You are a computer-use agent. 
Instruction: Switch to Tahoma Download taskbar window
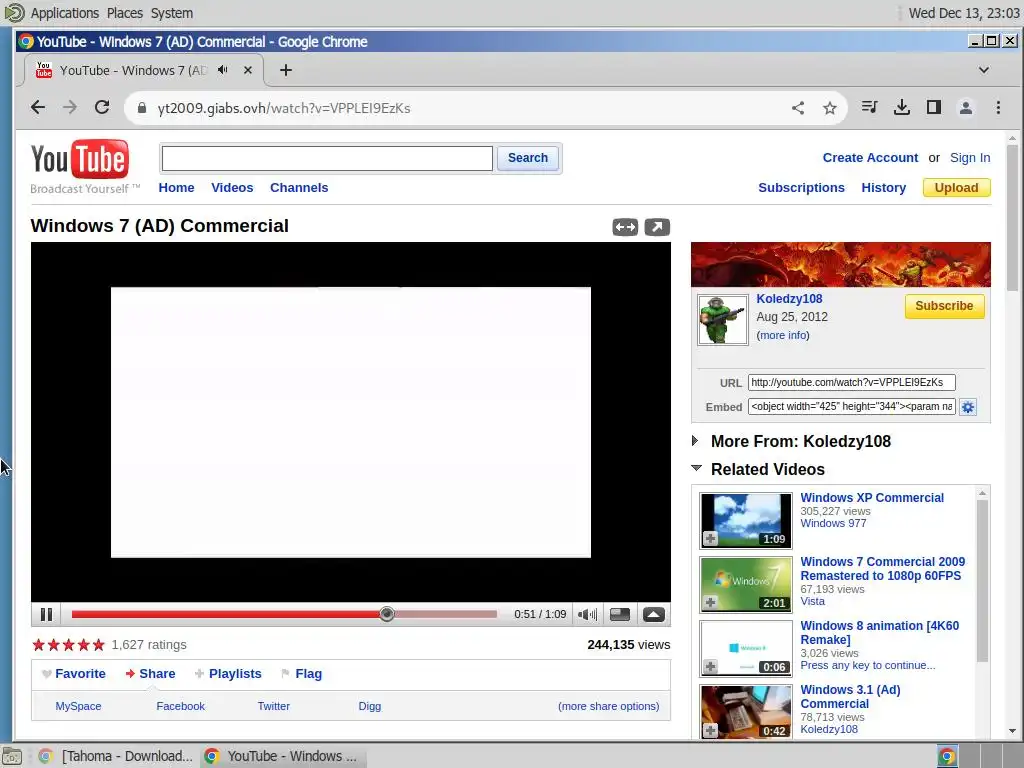(116, 756)
